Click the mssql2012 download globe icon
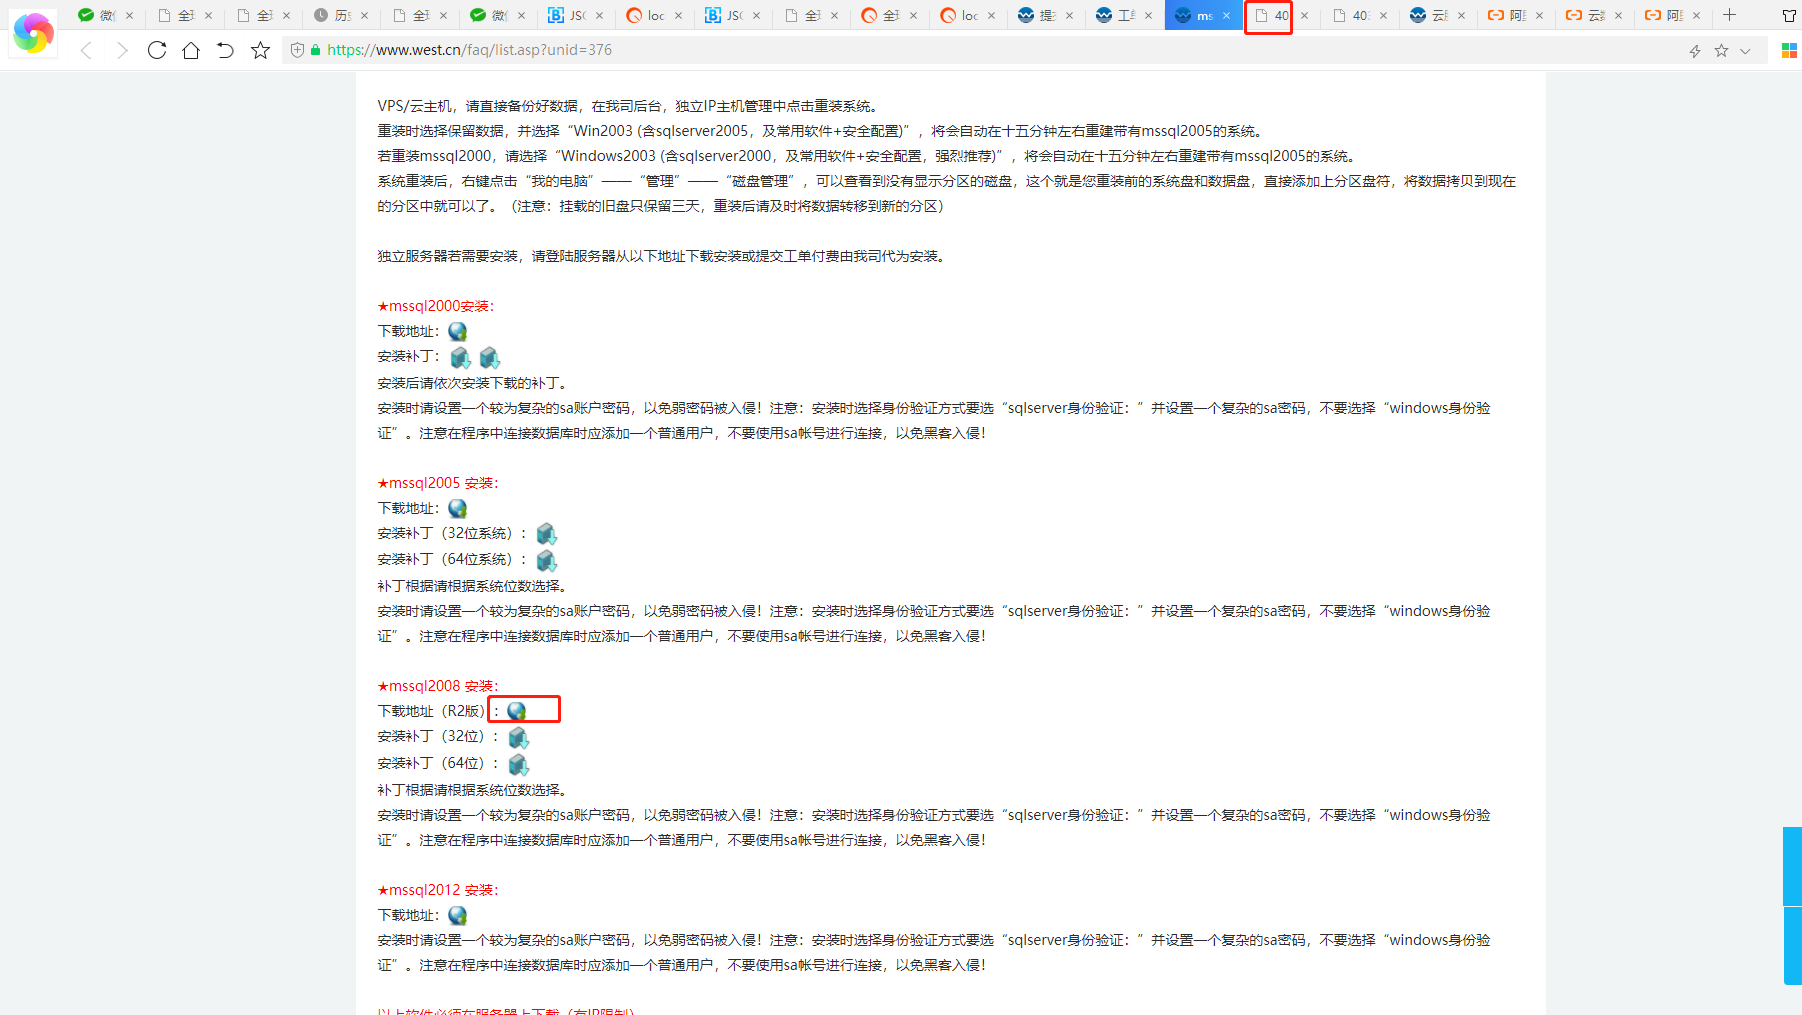 click(457, 916)
